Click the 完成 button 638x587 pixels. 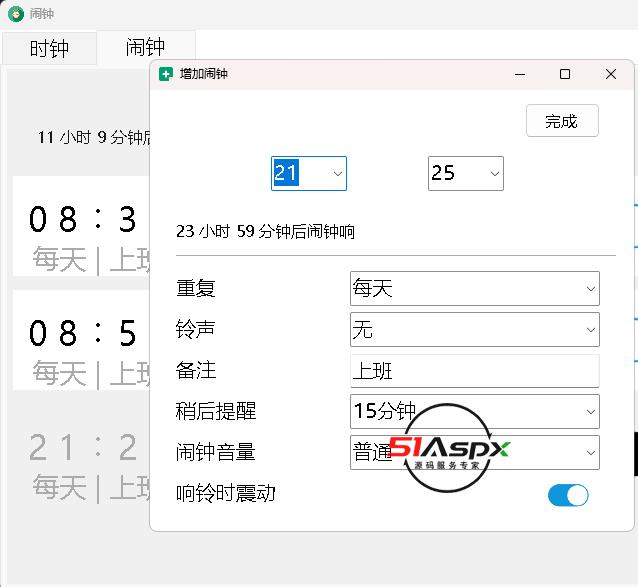pyautogui.click(x=562, y=121)
